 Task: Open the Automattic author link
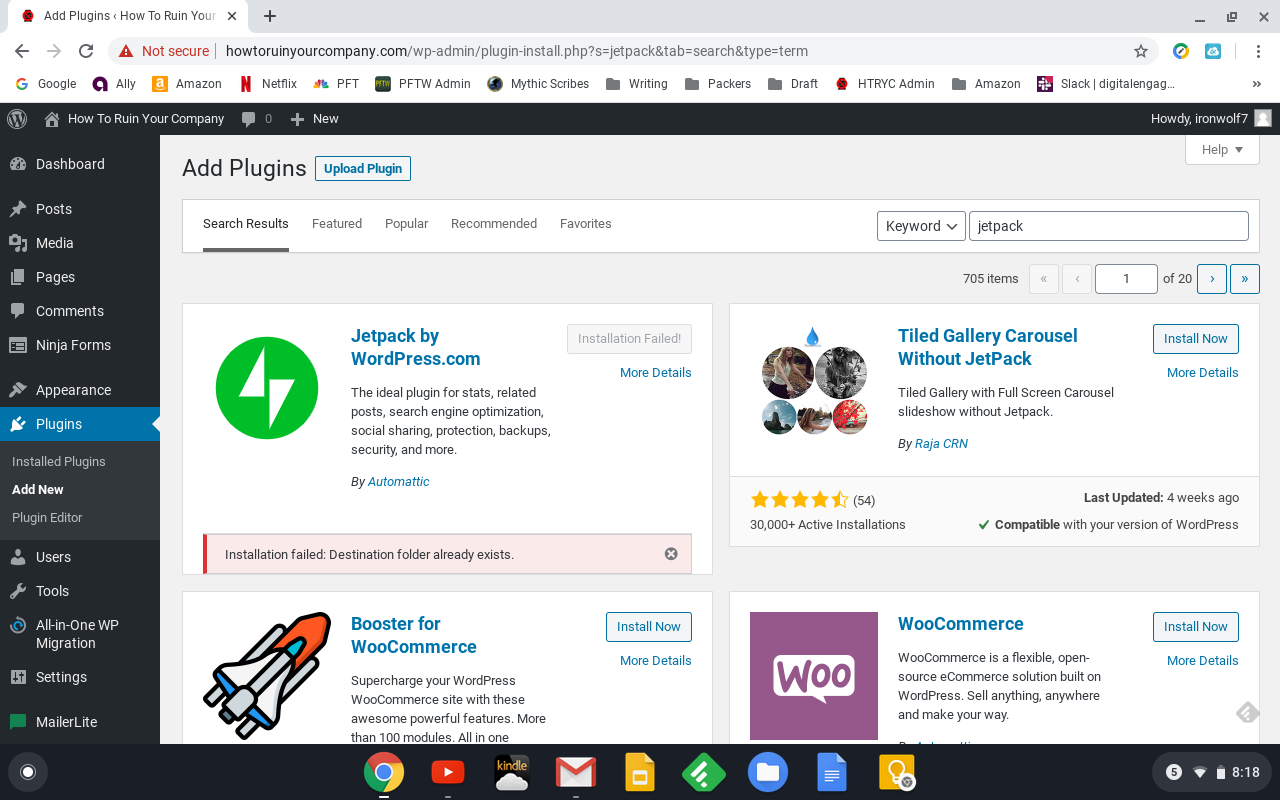click(398, 482)
